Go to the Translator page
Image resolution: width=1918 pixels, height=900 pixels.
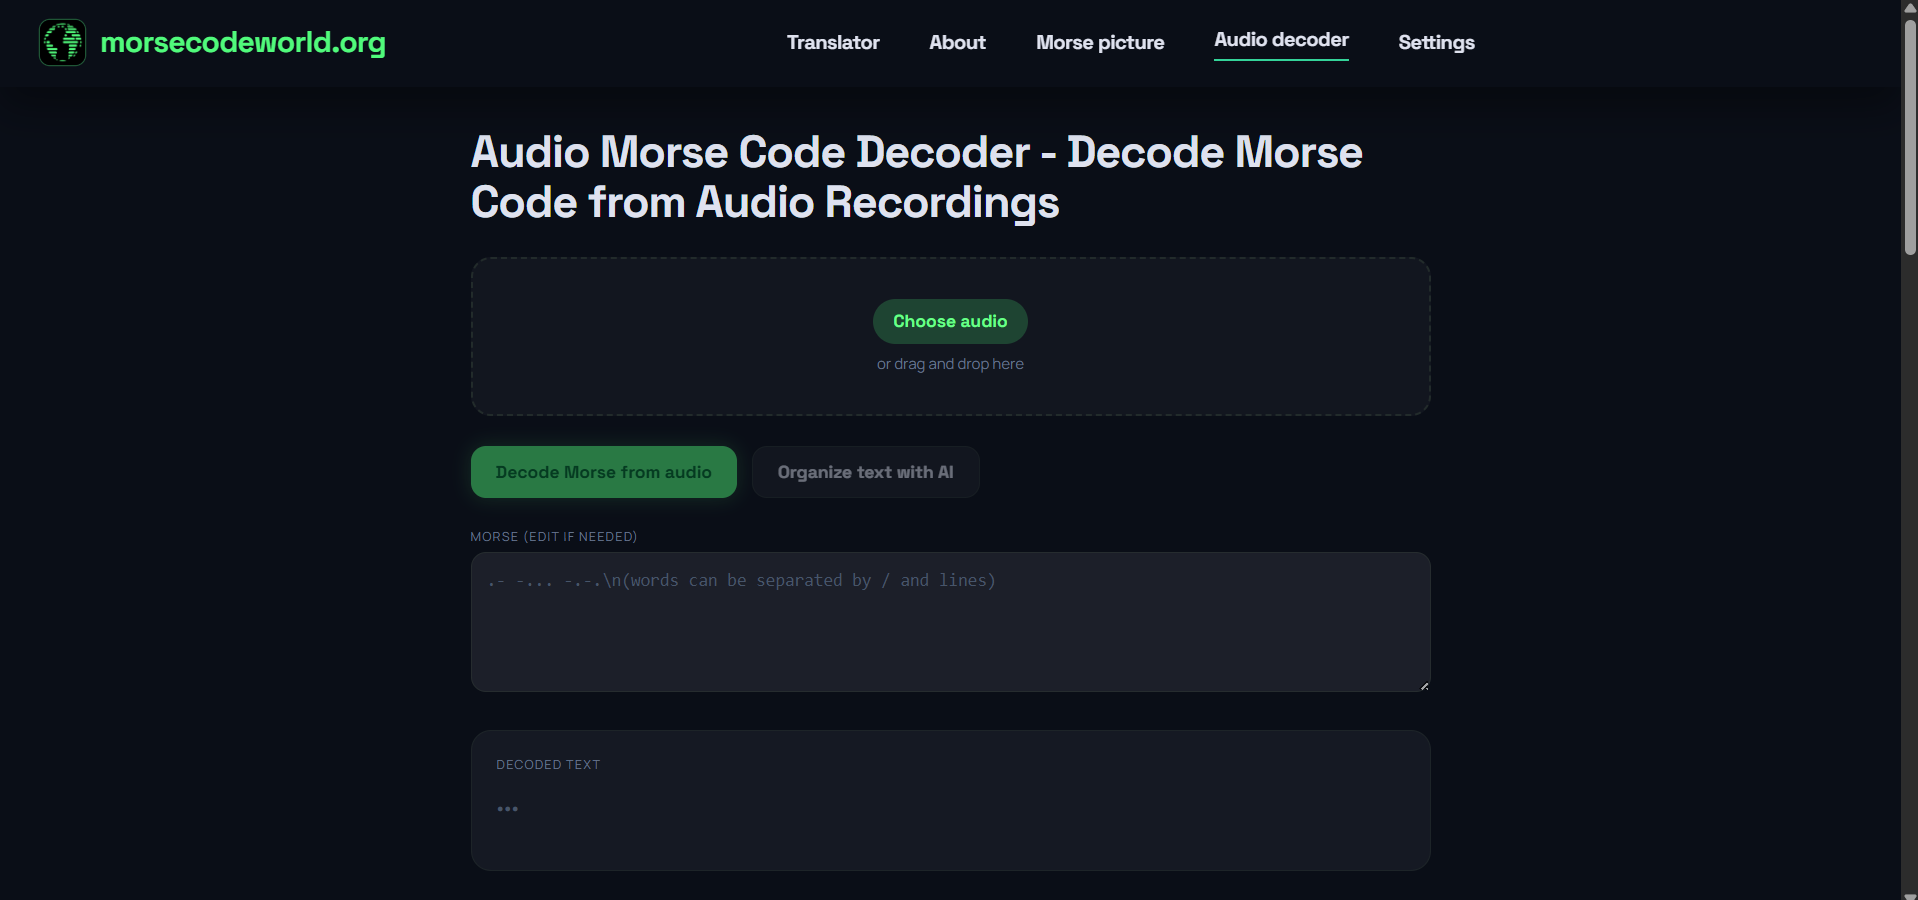coord(833,42)
